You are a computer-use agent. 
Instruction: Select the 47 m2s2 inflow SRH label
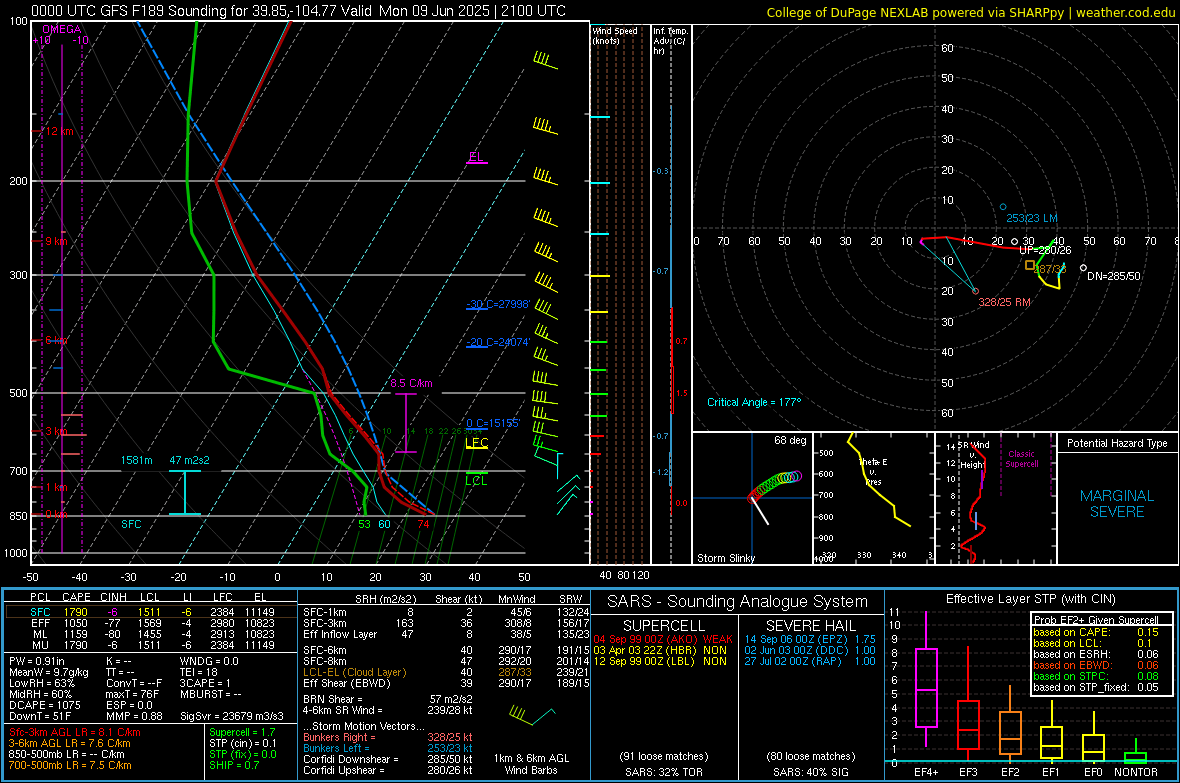(190, 460)
